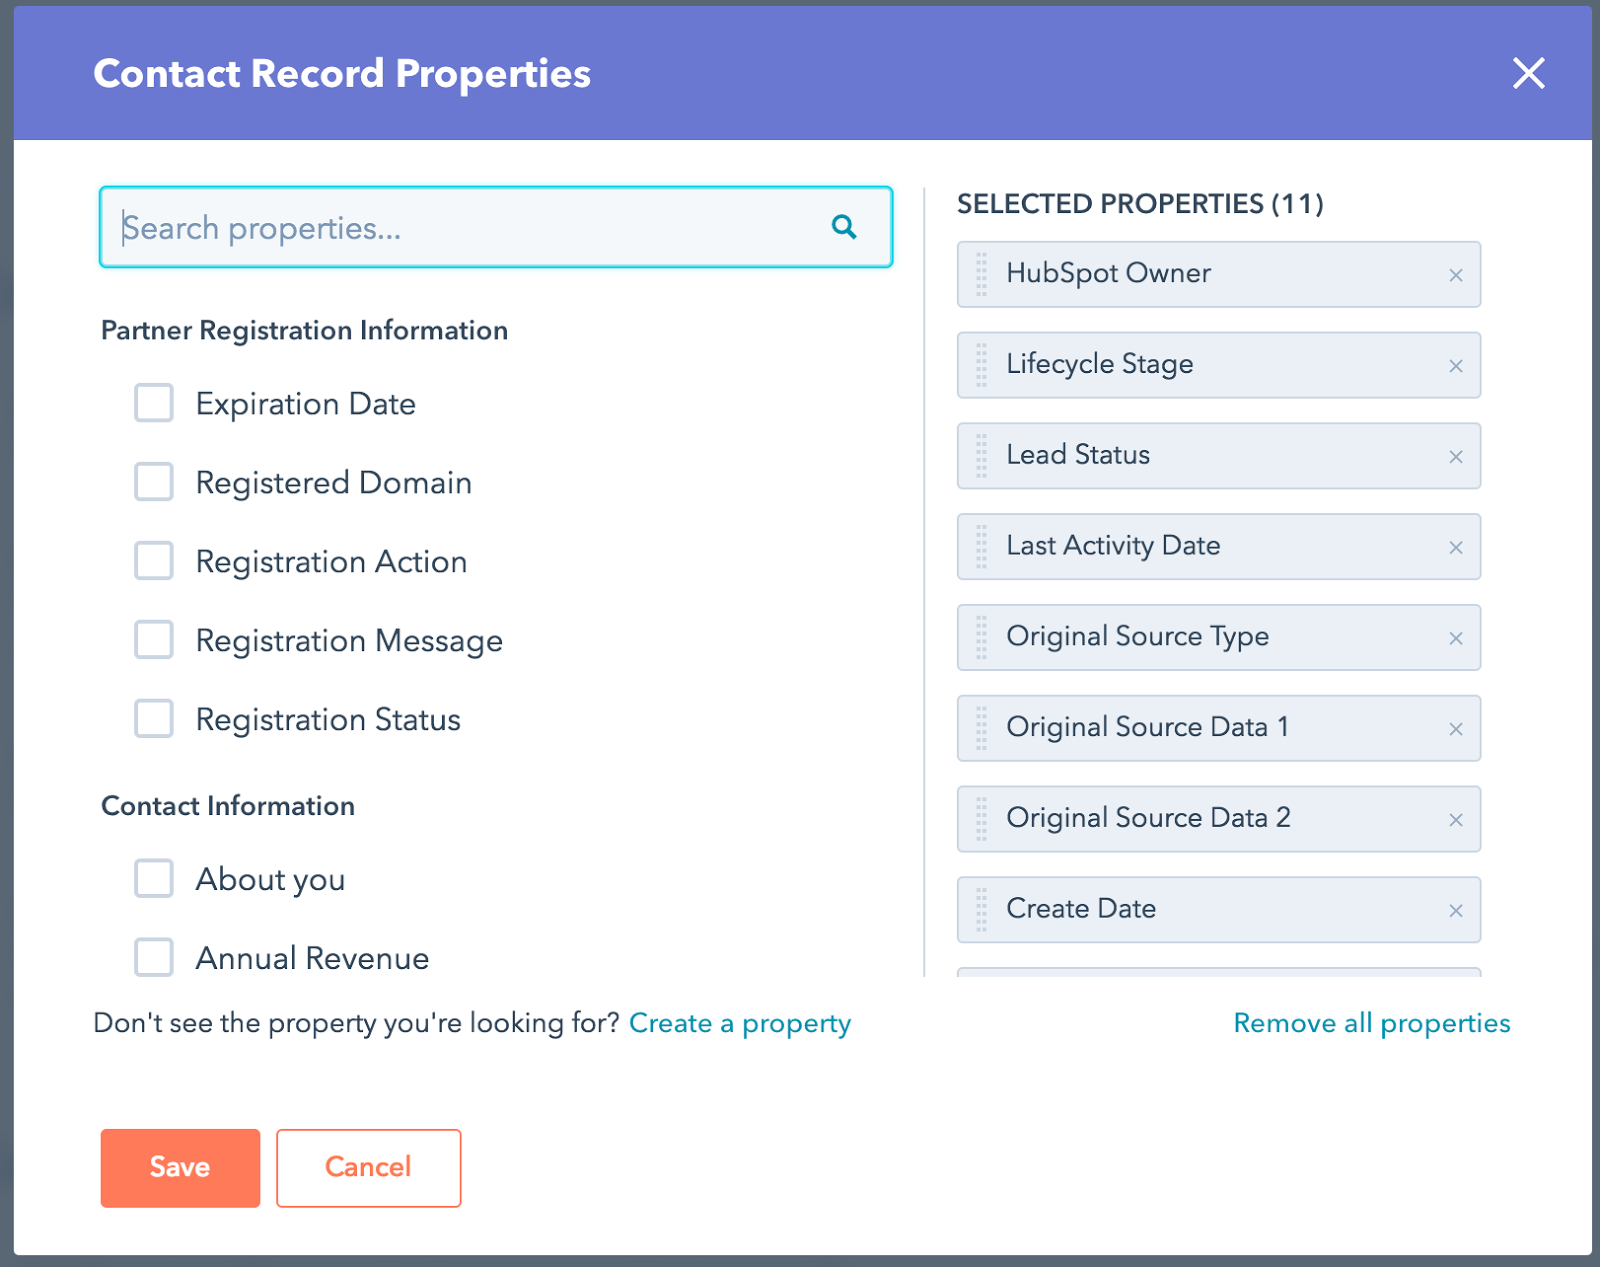Click the Original Source Data 1 label
The width and height of the screenshot is (1600, 1267).
[1147, 727]
